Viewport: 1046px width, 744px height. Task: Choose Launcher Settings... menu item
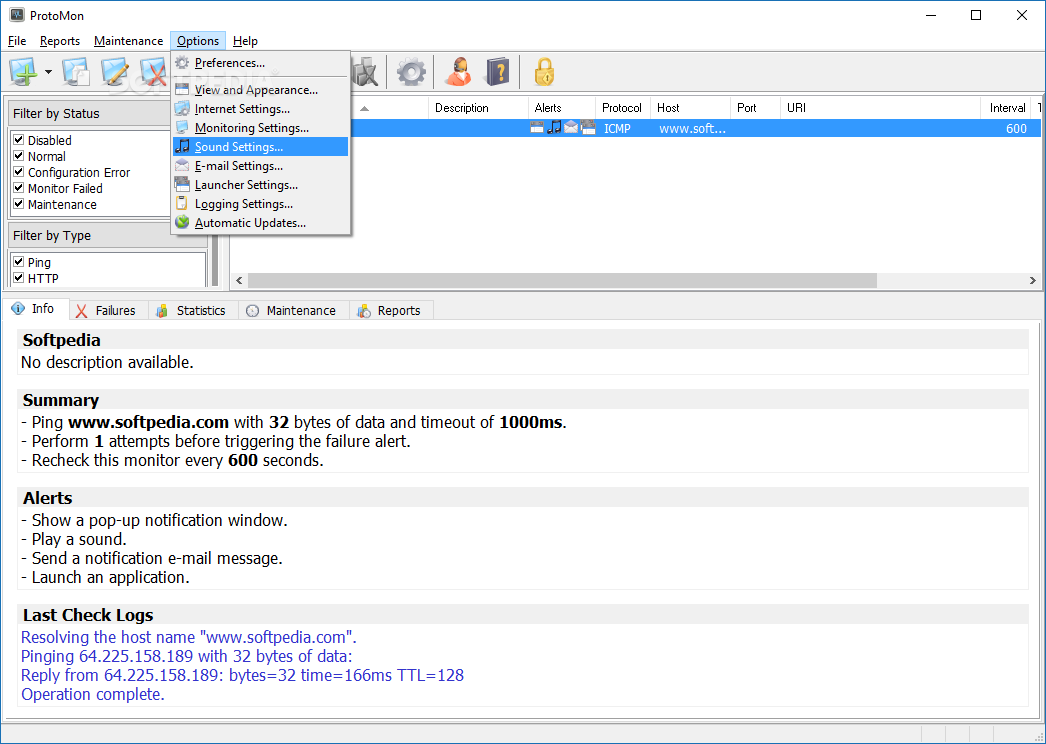(261, 185)
